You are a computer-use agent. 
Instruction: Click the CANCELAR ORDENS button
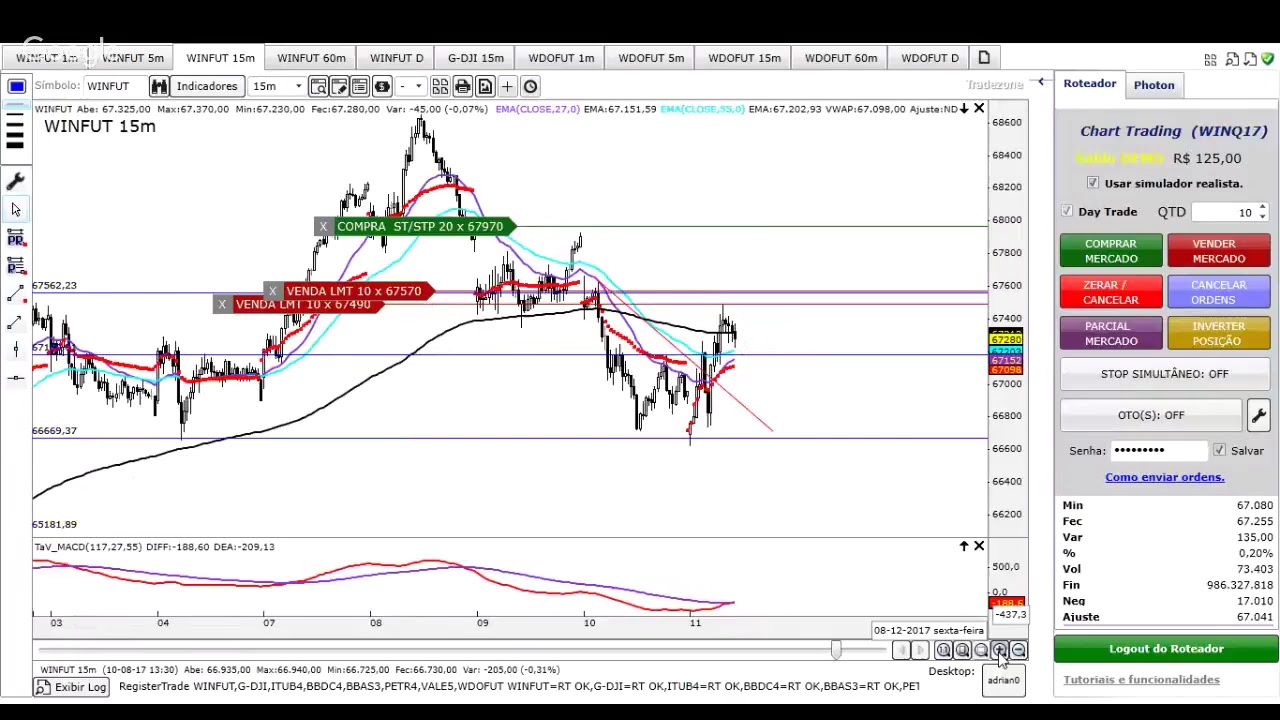tap(1219, 292)
